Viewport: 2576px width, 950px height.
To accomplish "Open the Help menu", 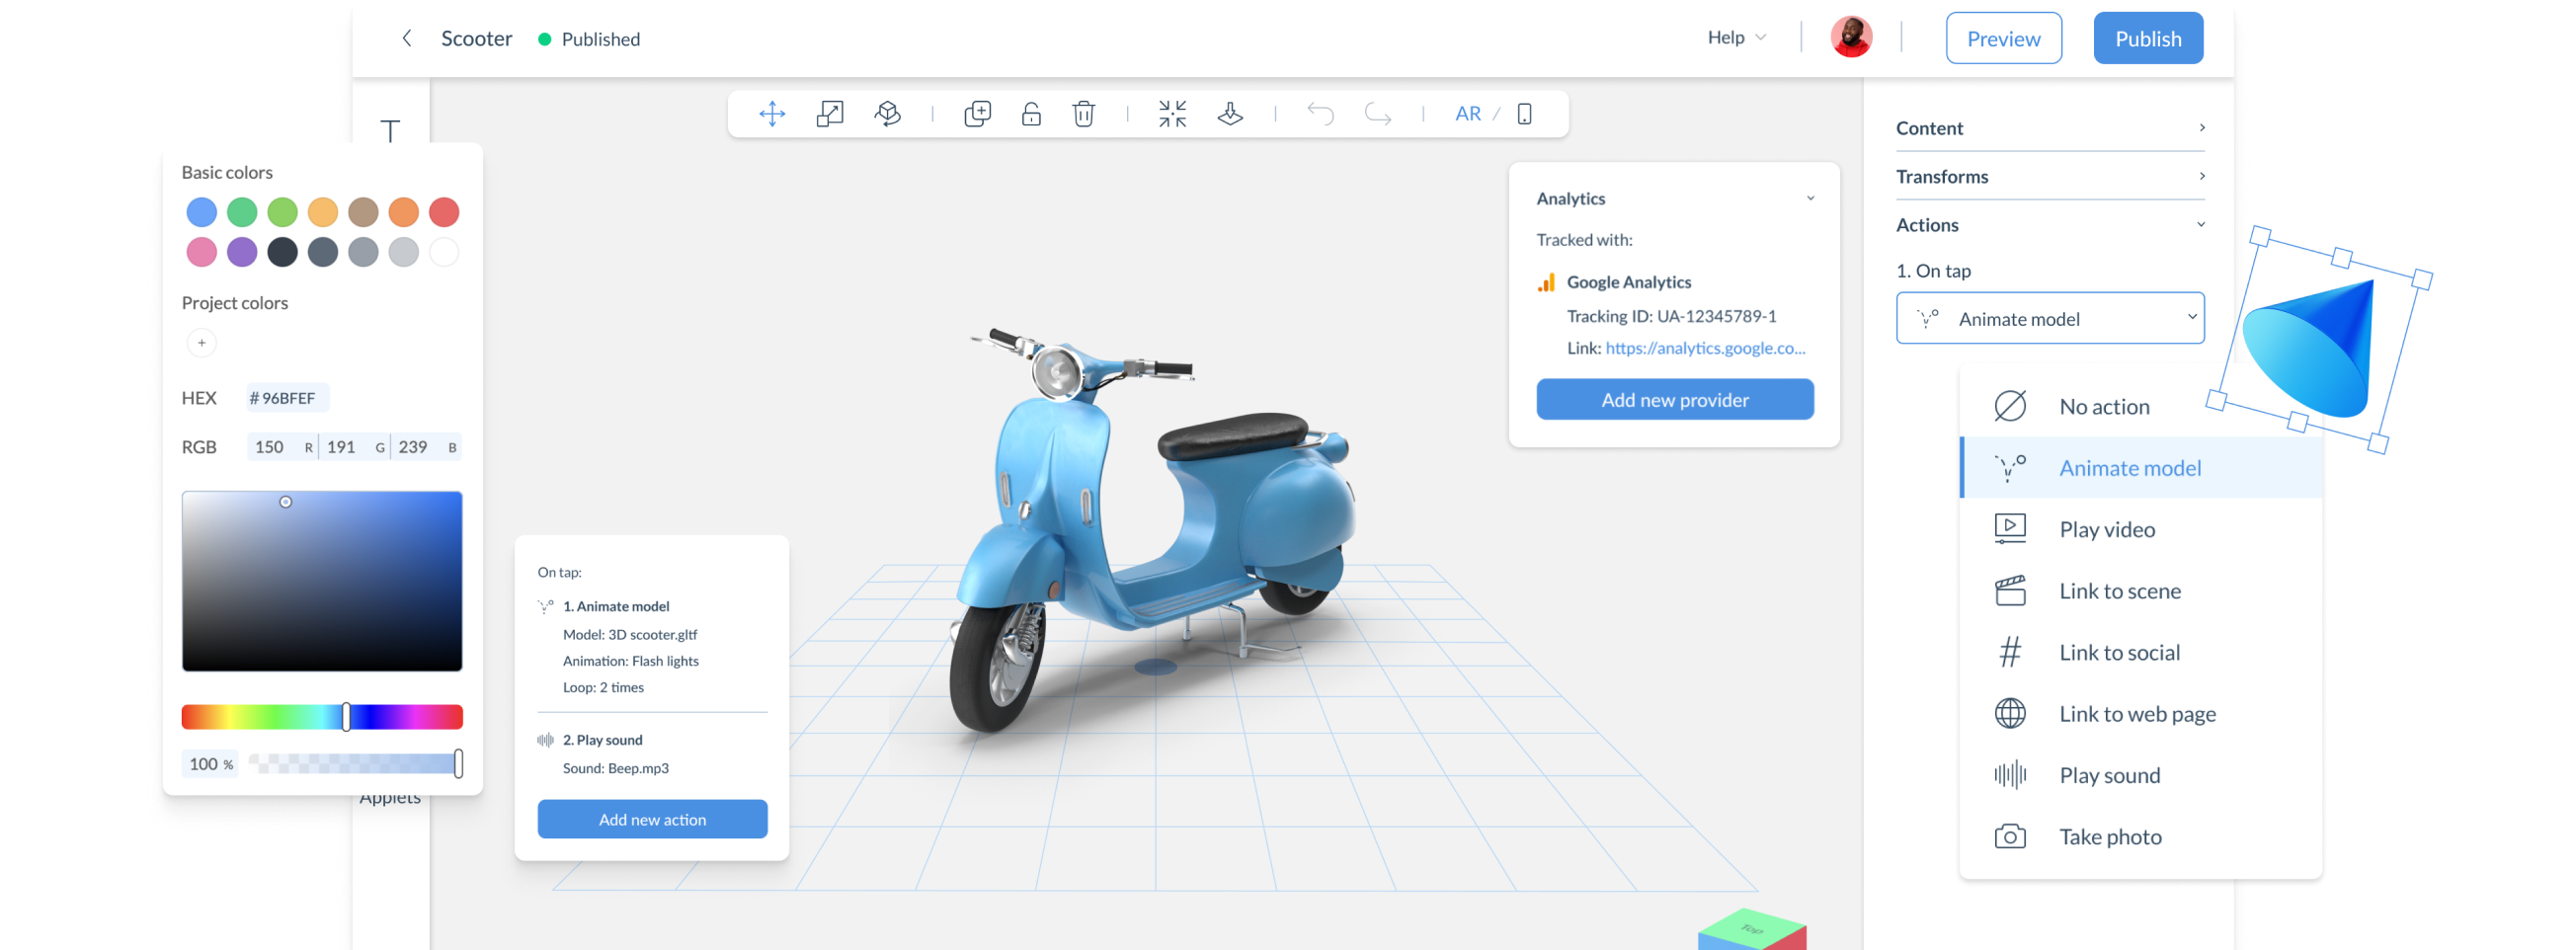I will 1735,37.
